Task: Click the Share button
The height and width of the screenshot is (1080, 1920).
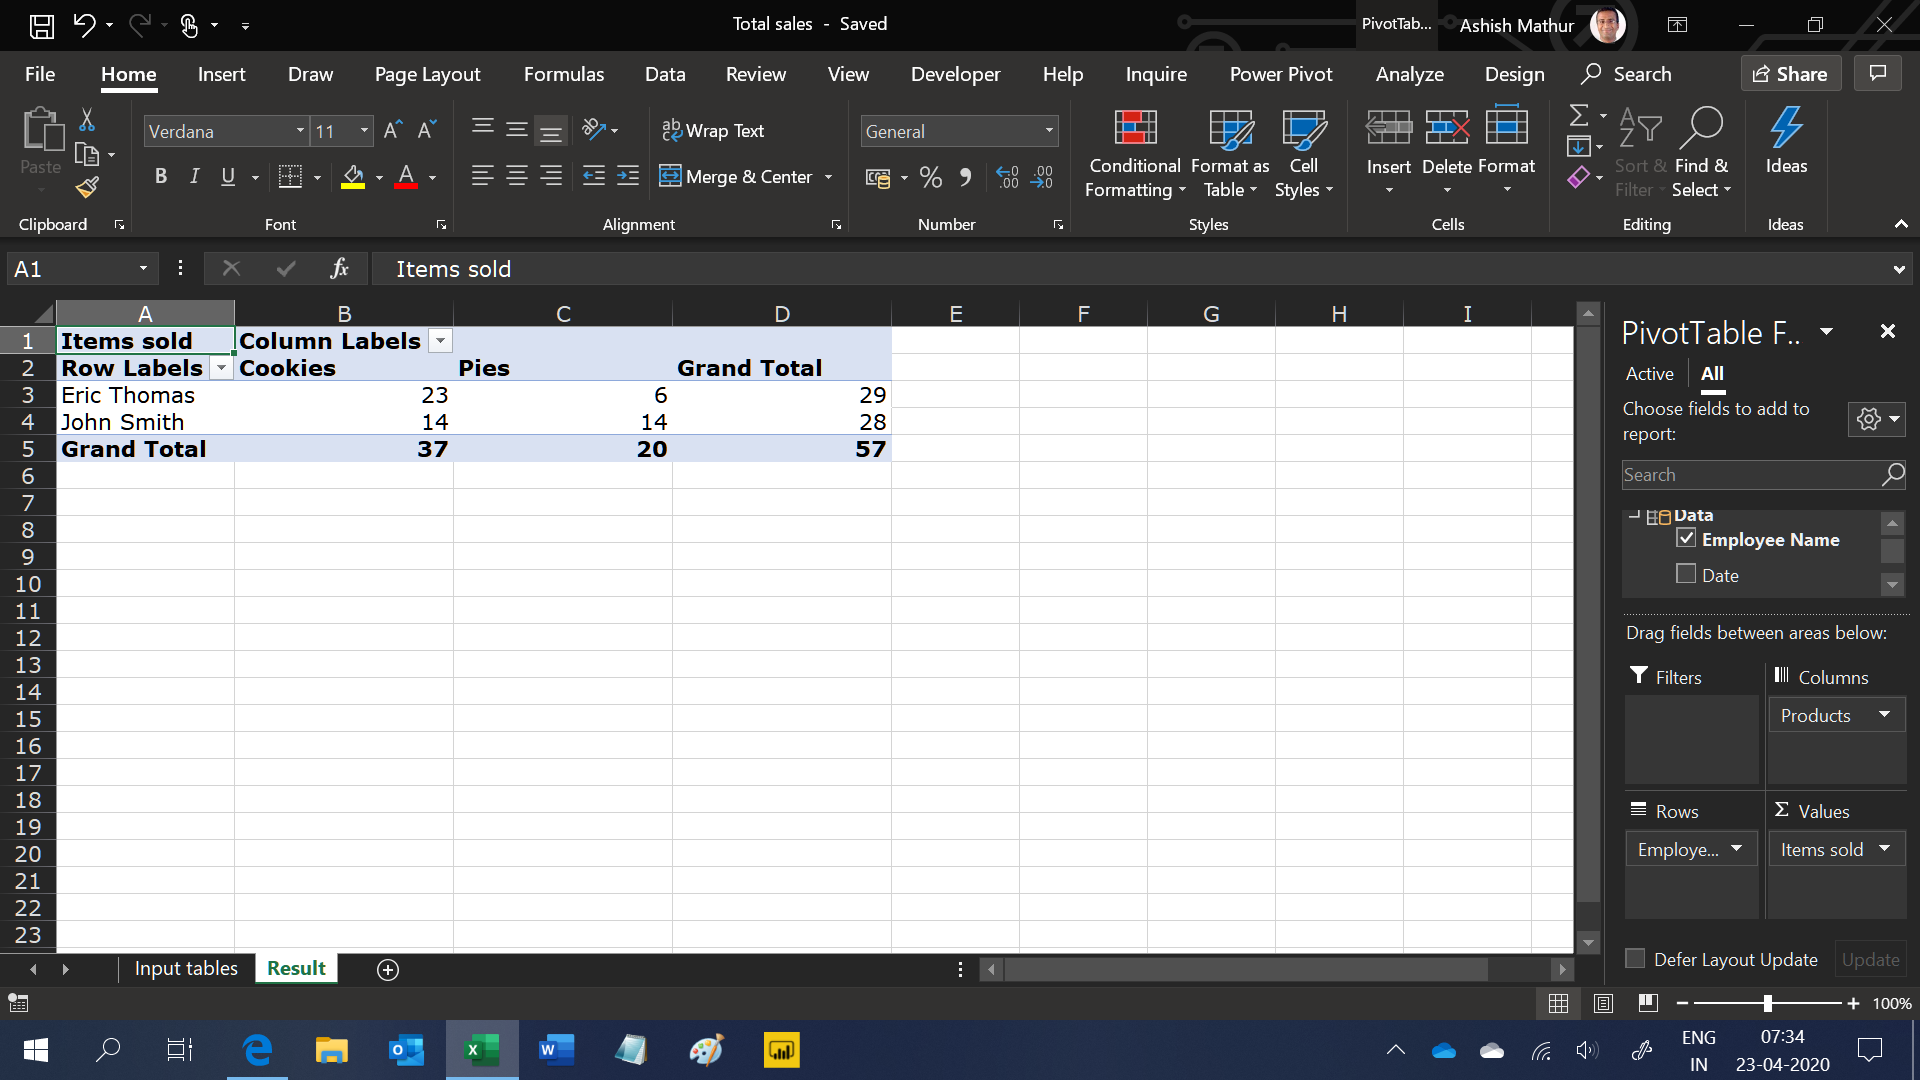Action: 1790,74
